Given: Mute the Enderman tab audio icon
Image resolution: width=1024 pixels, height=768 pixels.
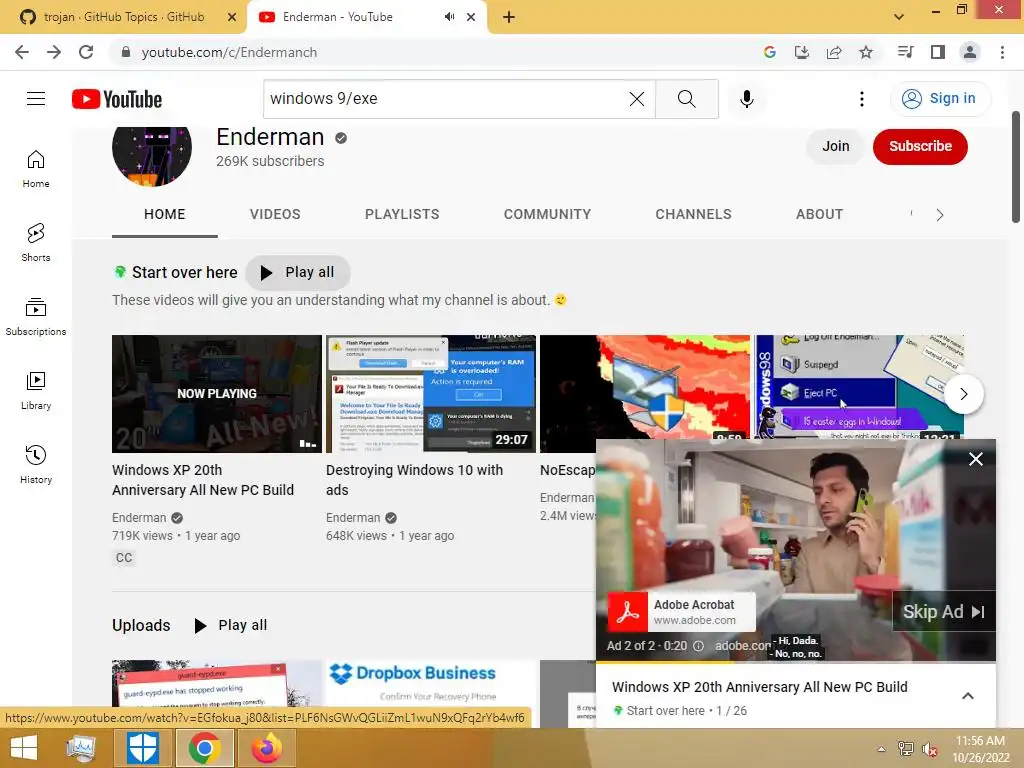Looking at the screenshot, I should pyautogui.click(x=449, y=17).
